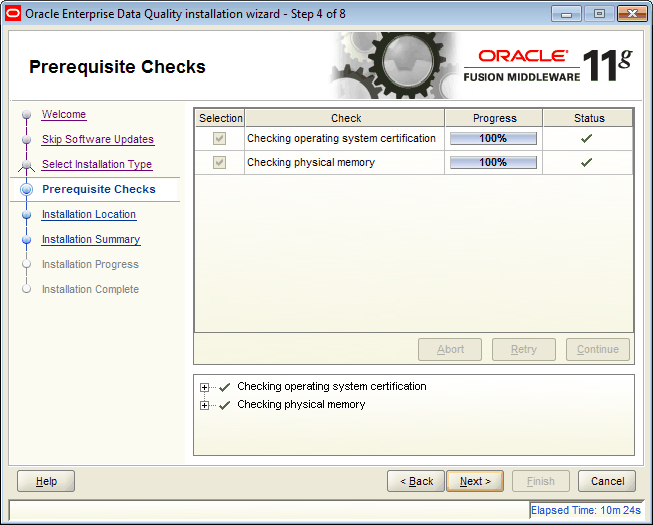Select 'Checking operating system certification' tree row text
The image size is (653, 525).
pos(331,386)
